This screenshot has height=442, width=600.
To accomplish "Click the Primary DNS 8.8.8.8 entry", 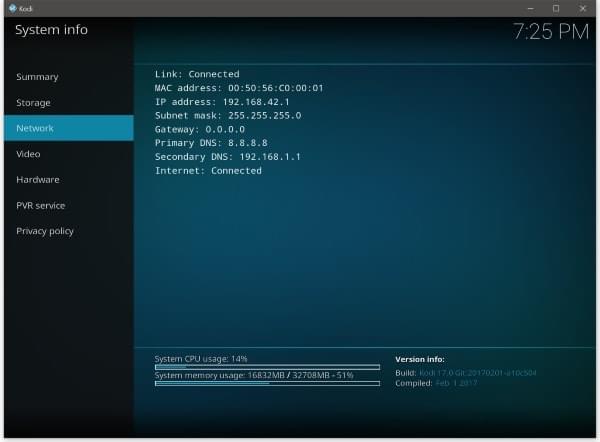I will pos(210,143).
